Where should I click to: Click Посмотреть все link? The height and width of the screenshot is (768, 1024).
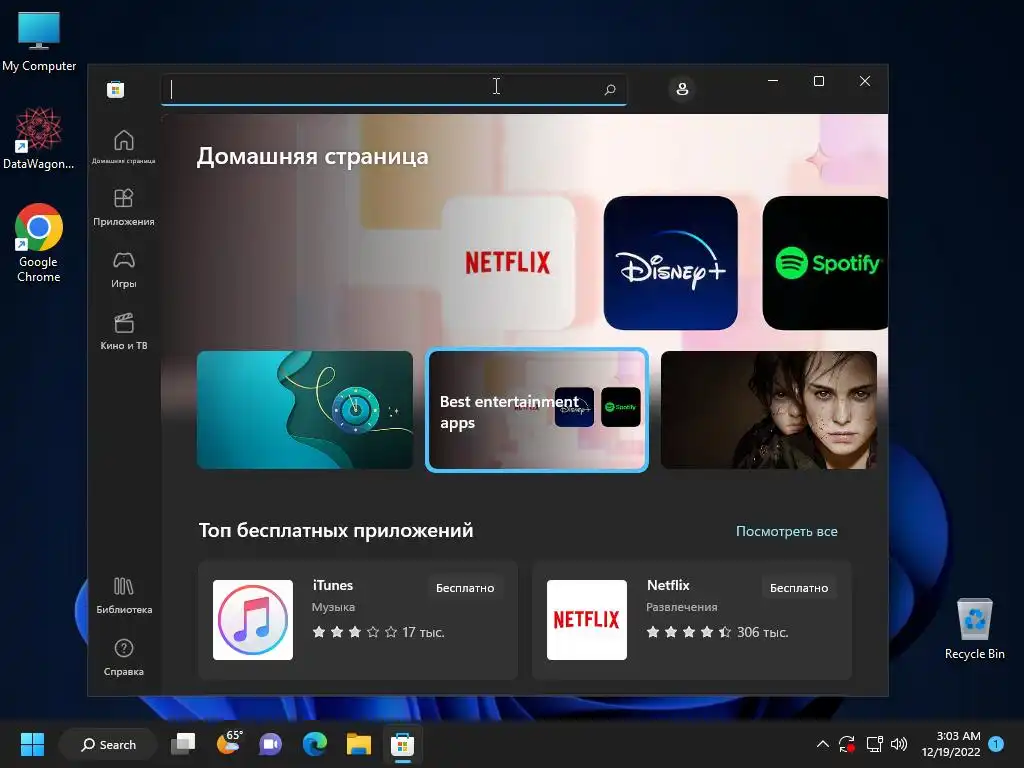pos(786,532)
